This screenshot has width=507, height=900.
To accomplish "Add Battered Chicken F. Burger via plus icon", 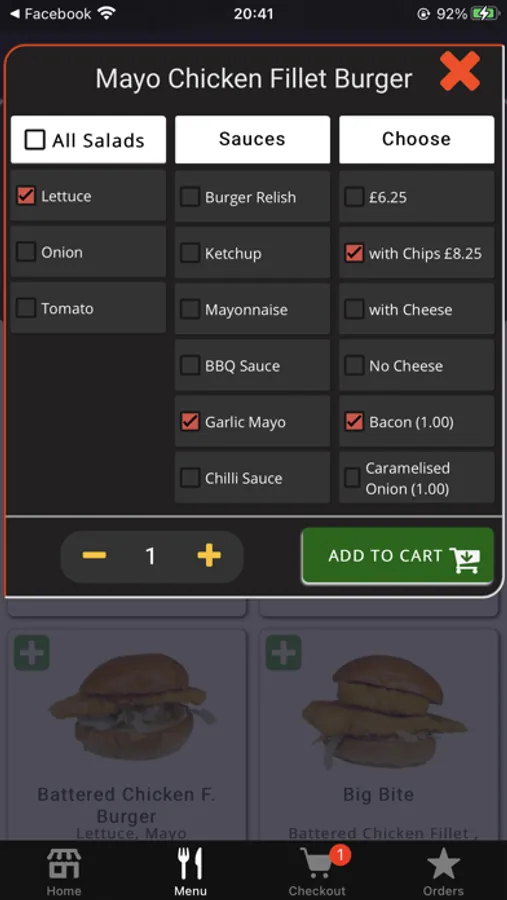I will tap(32, 653).
